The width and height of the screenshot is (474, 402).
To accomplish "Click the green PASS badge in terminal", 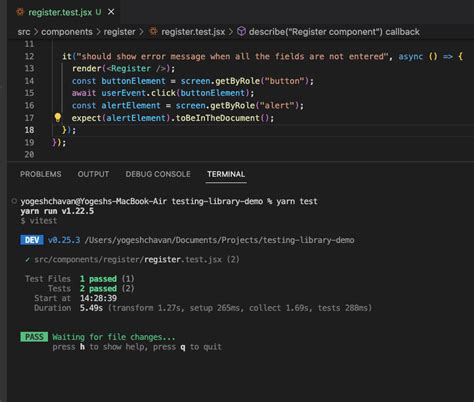I will click(x=34, y=337).
